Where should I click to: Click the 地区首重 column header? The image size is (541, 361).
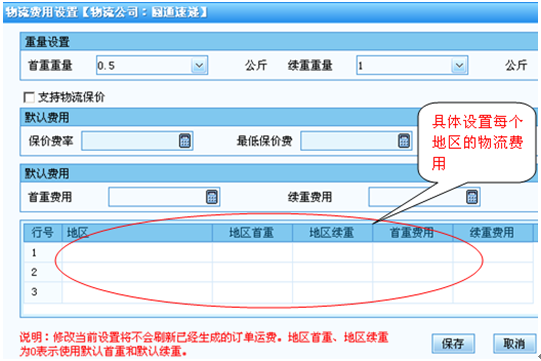[253, 233]
